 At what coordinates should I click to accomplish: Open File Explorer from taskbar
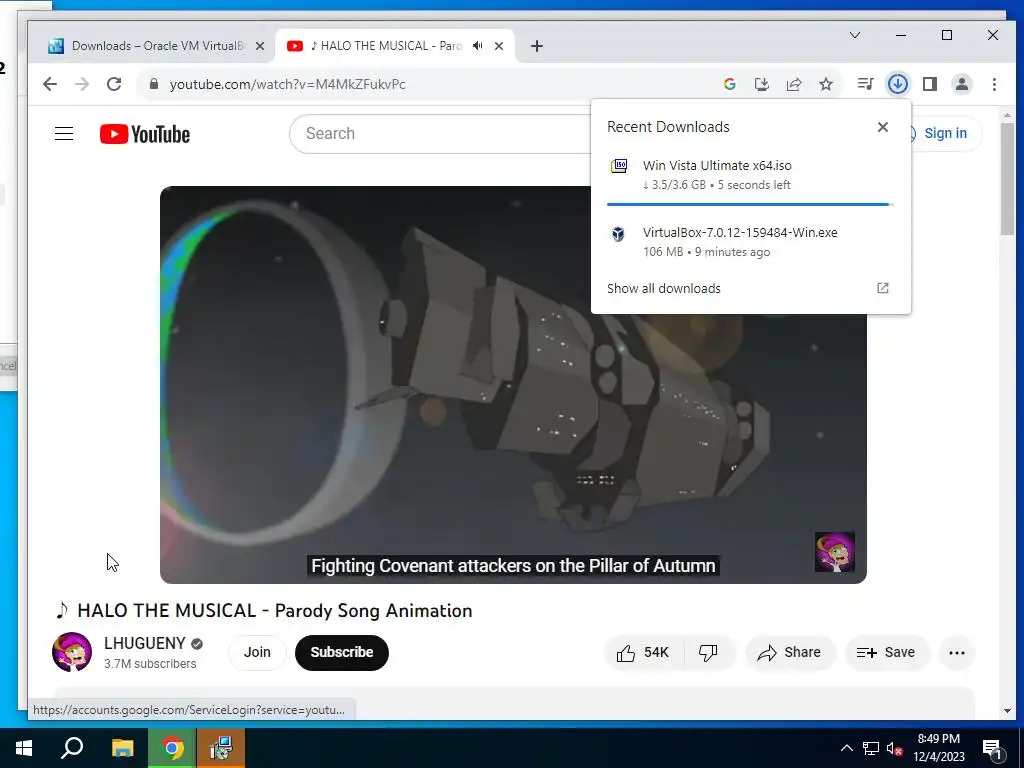(x=122, y=748)
